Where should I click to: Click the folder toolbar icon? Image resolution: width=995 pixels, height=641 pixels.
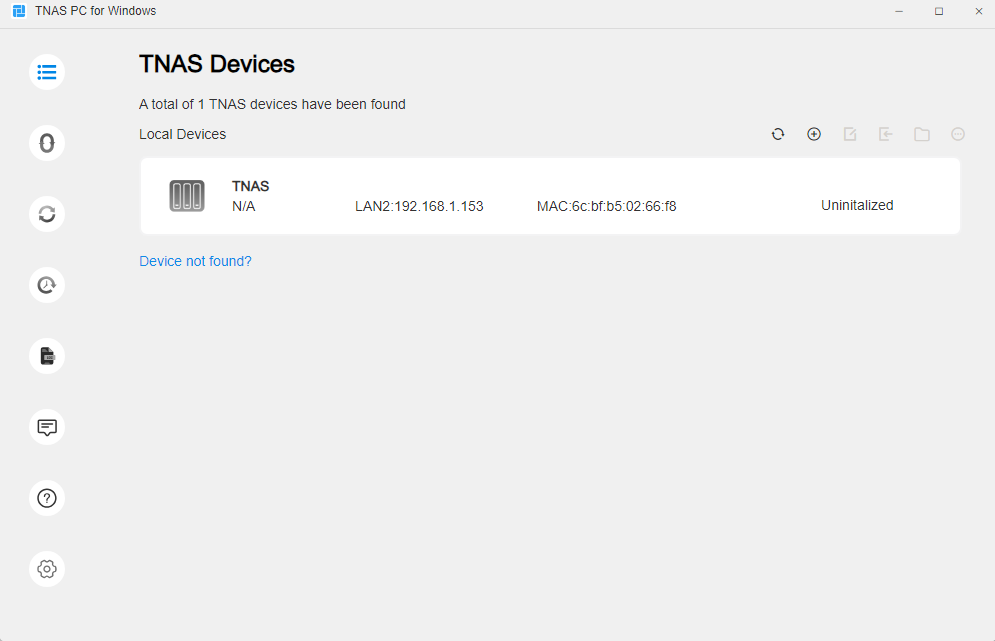pyautogui.click(x=922, y=134)
